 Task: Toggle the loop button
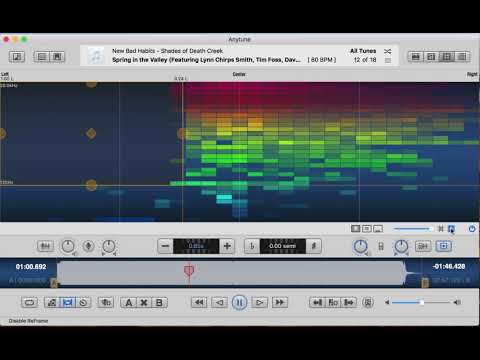click(29, 303)
